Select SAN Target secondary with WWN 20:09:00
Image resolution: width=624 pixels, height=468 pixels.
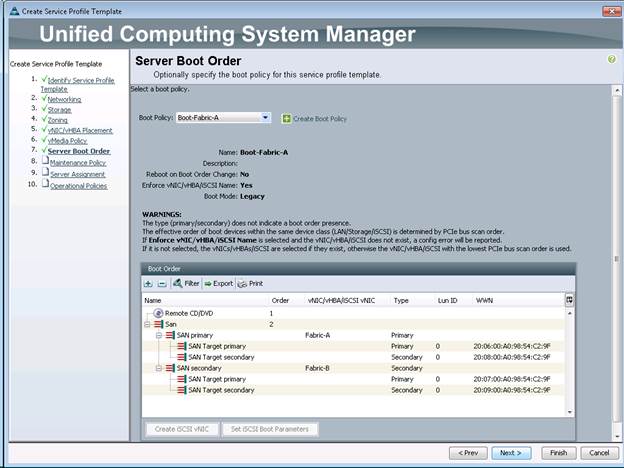[x=353, y=390]
